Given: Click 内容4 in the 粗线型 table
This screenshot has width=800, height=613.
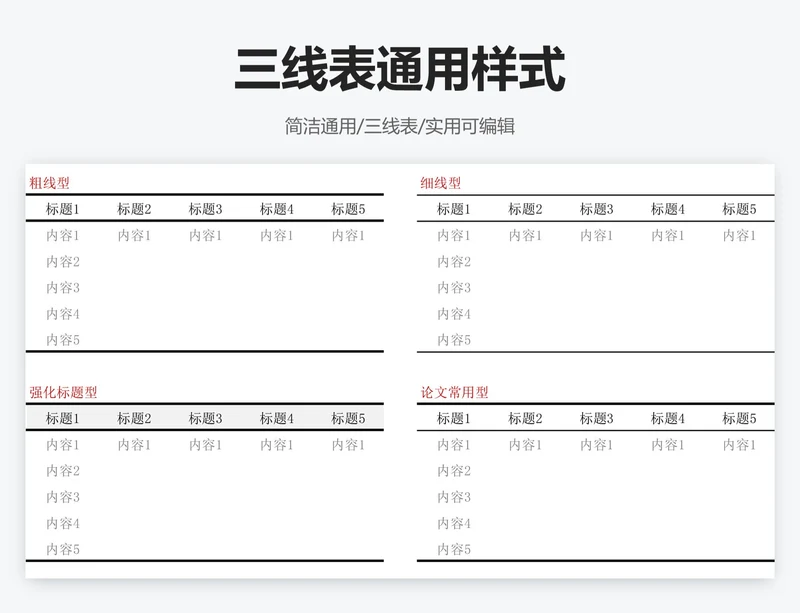Looking at the screenshot, I should (x=63, y=313).
